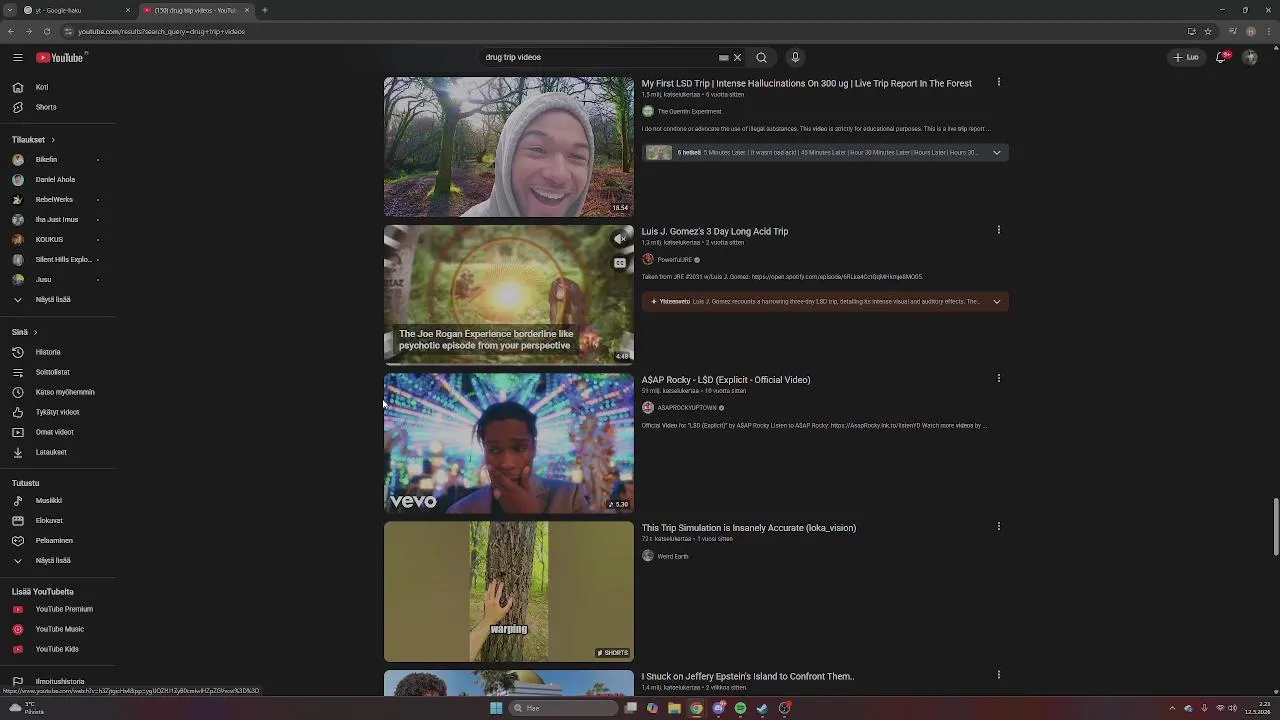Screen dimensions: 1280x720
Task: Open This Trip Simulation is Insanely Accurate title
Action: click(749, 528)
